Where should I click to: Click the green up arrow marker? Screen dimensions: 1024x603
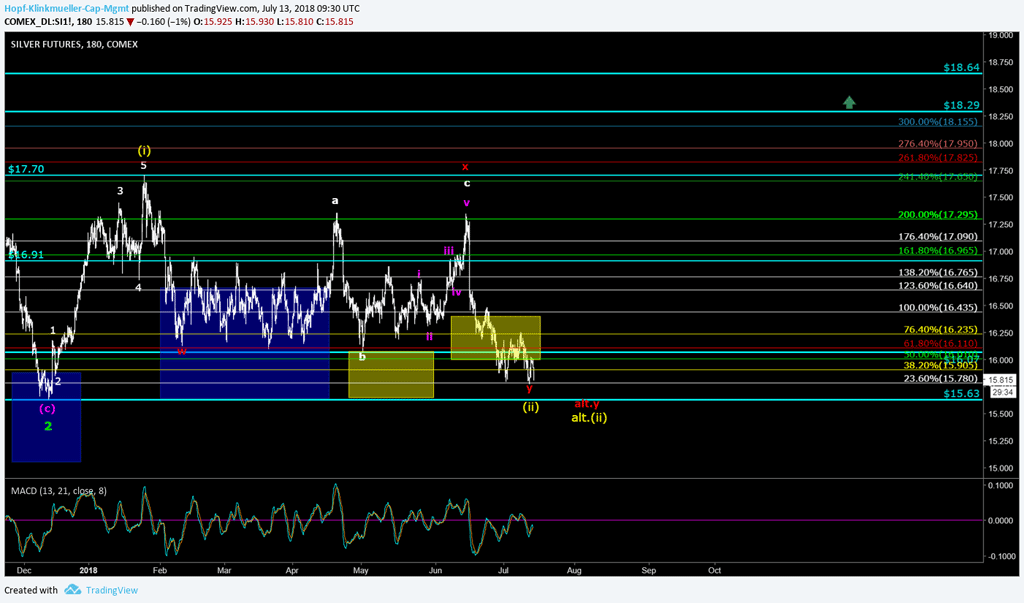coord(849,101)
